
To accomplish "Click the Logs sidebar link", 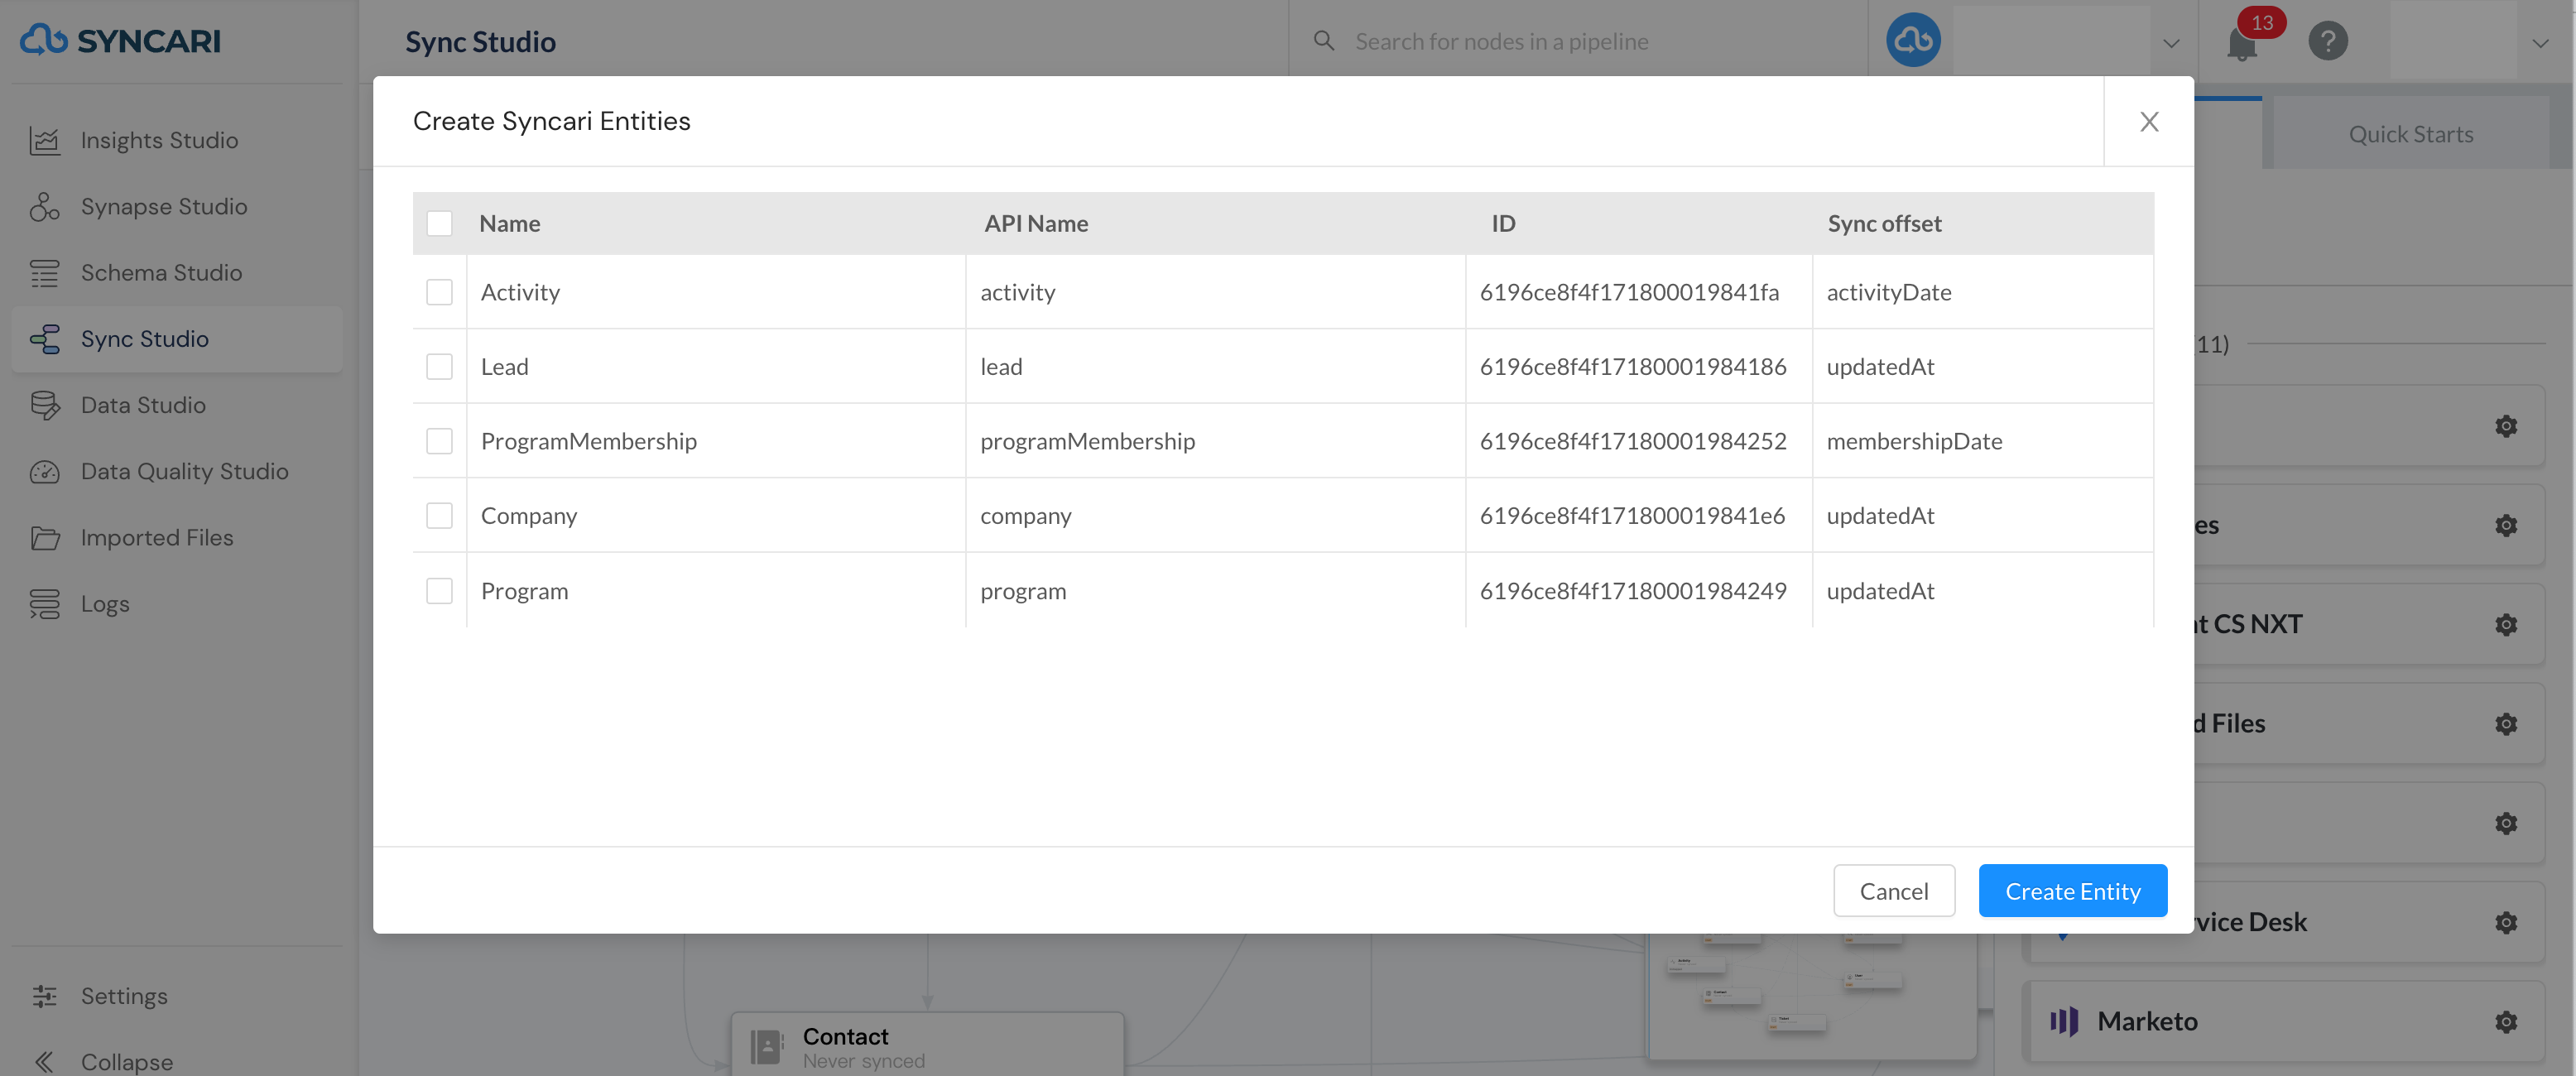I will 105,604.
